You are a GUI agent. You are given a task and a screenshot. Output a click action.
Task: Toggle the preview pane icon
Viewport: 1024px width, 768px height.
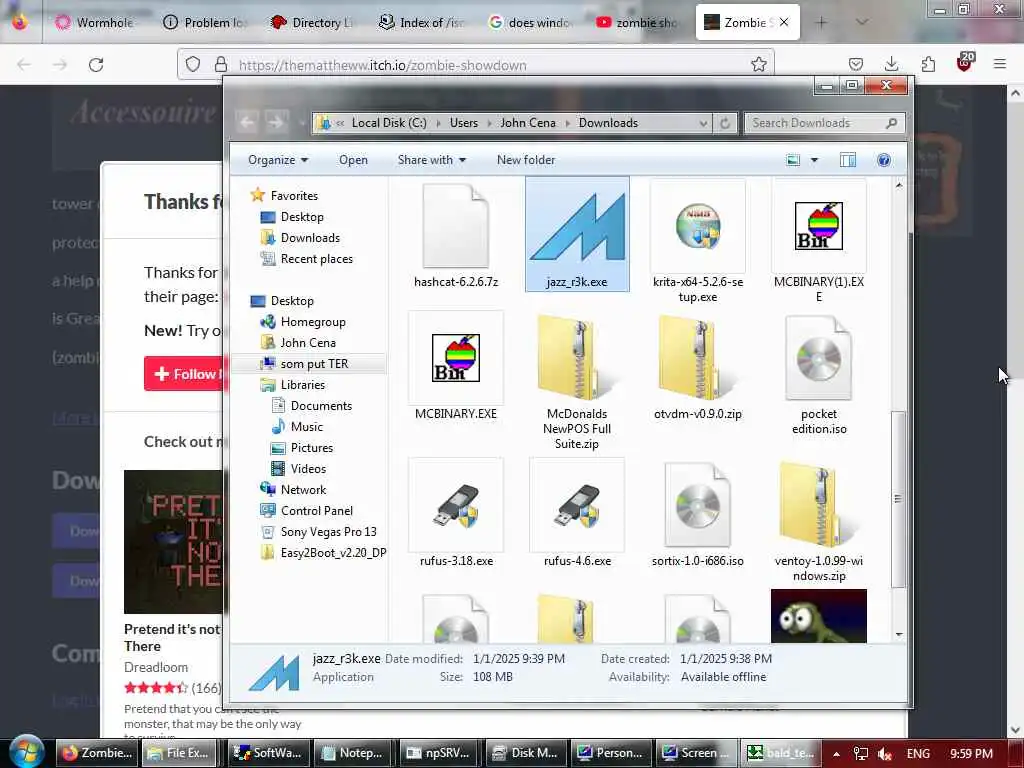848,160
